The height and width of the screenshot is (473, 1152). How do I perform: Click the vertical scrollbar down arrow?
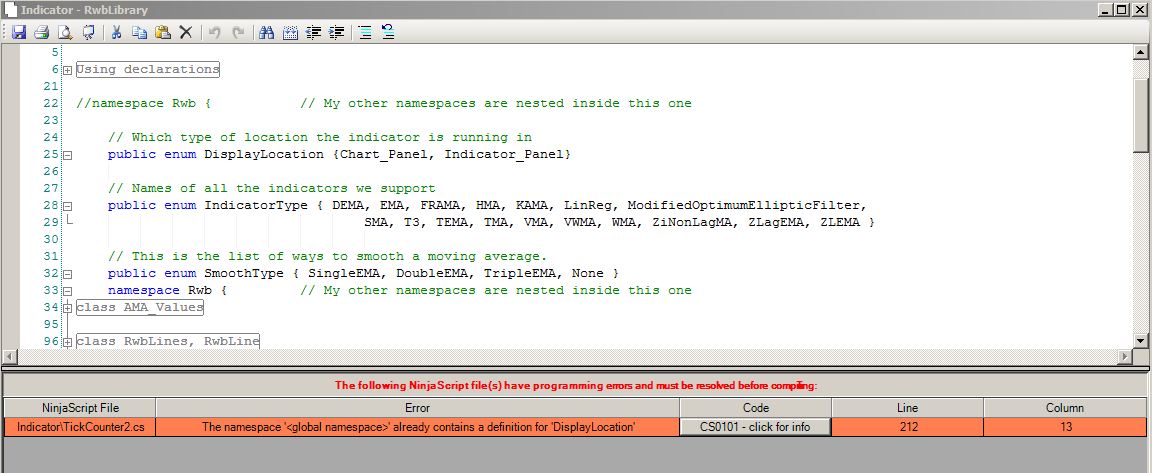click(x=1140, y=341)
